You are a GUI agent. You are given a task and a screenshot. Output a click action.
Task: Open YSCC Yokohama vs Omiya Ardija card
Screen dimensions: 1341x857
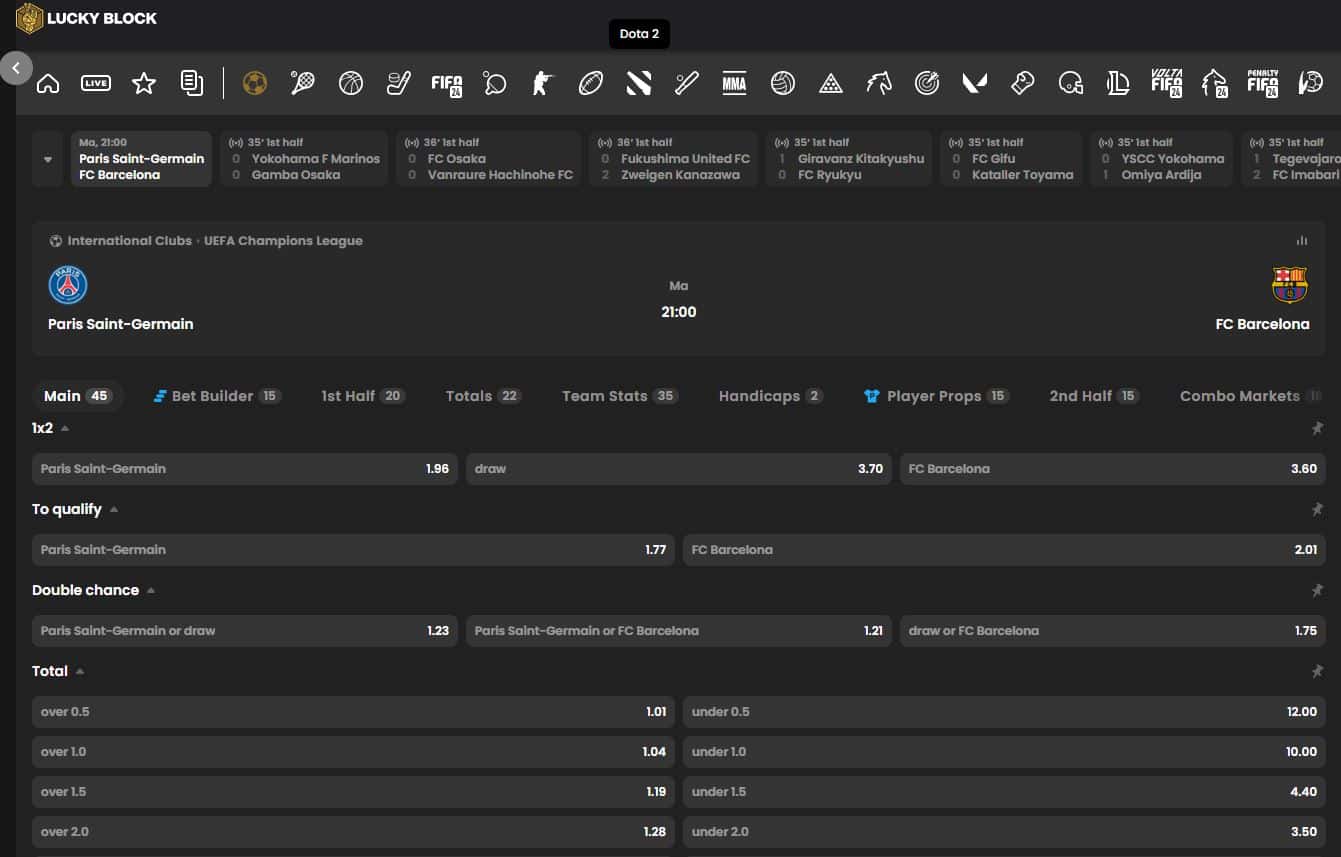pos(1162,159)
